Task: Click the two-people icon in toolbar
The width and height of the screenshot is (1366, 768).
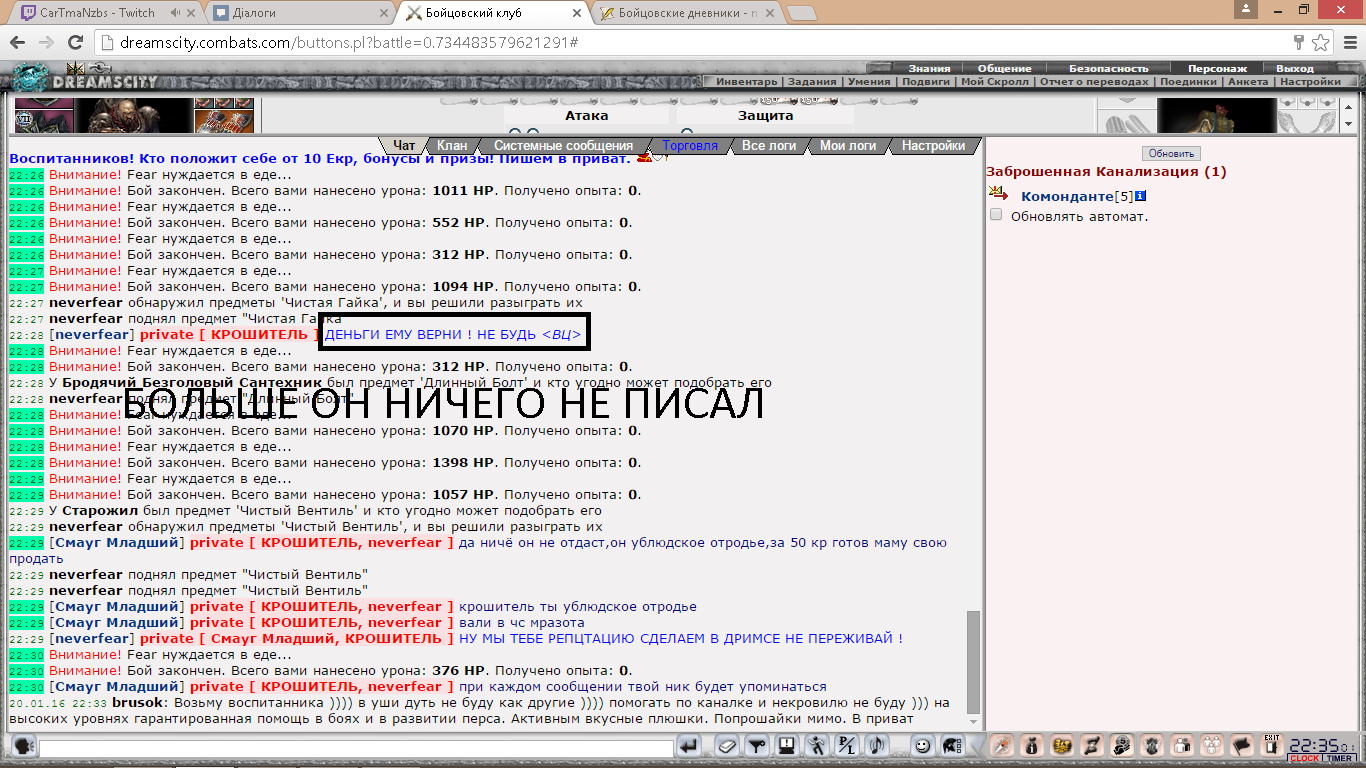Action: (x=1182, y=745)
